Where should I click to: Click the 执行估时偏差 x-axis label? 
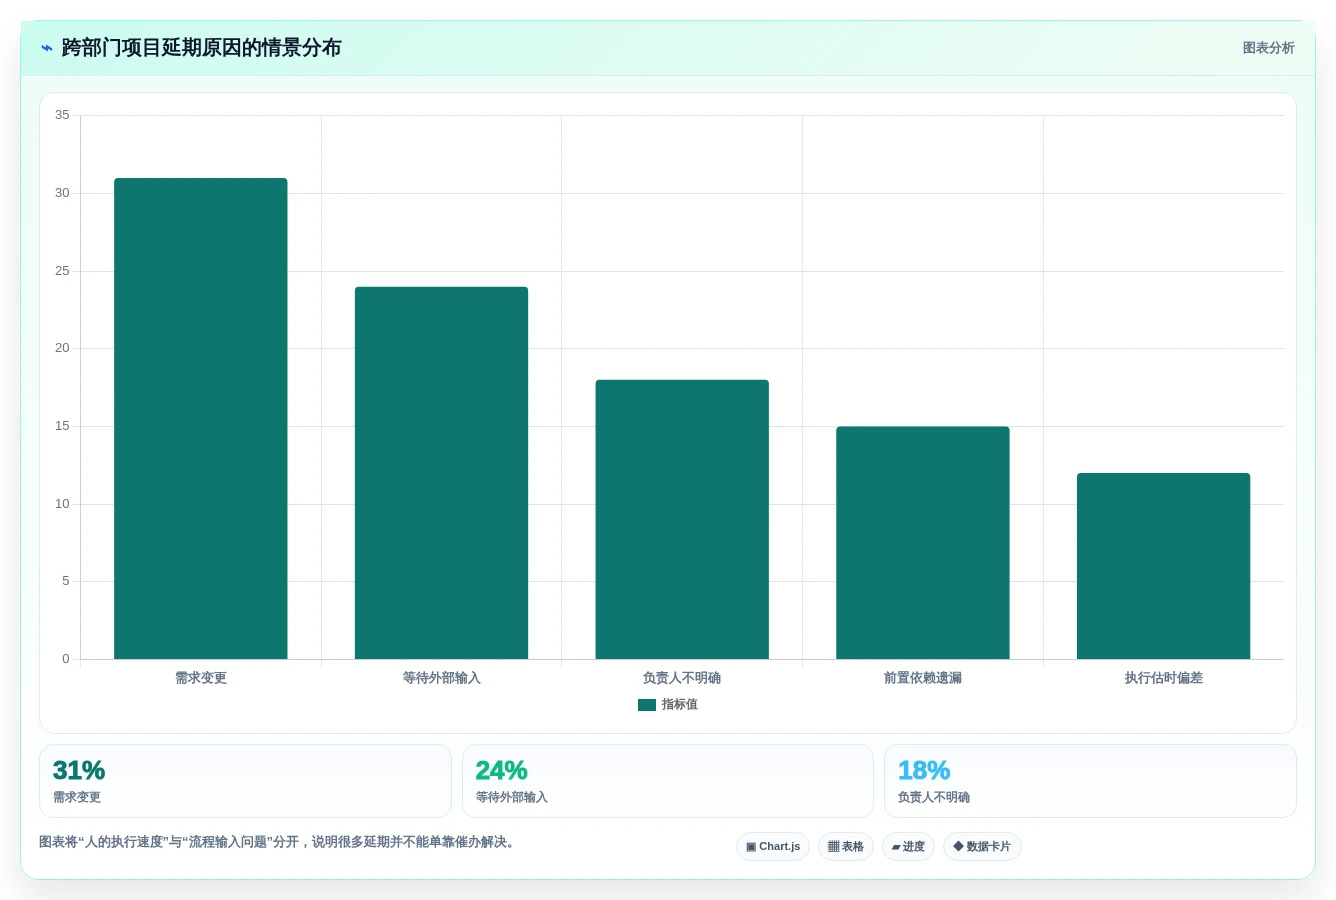tap(1163, 678)
